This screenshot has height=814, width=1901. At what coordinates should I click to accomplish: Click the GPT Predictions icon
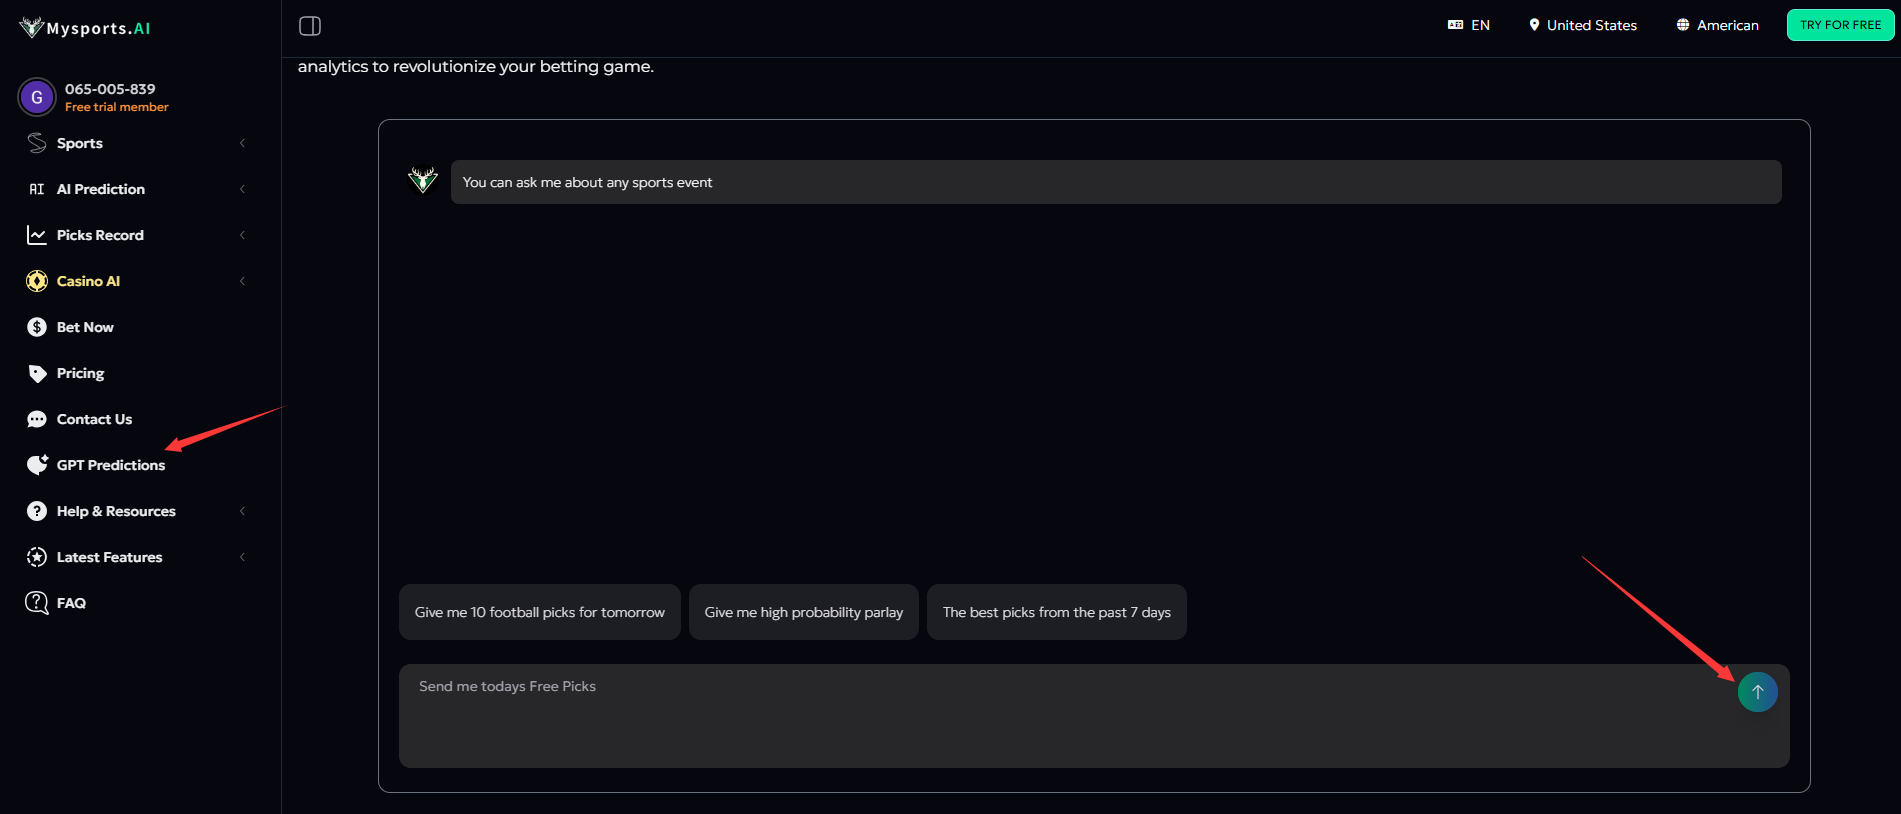(x=37, y=464)
